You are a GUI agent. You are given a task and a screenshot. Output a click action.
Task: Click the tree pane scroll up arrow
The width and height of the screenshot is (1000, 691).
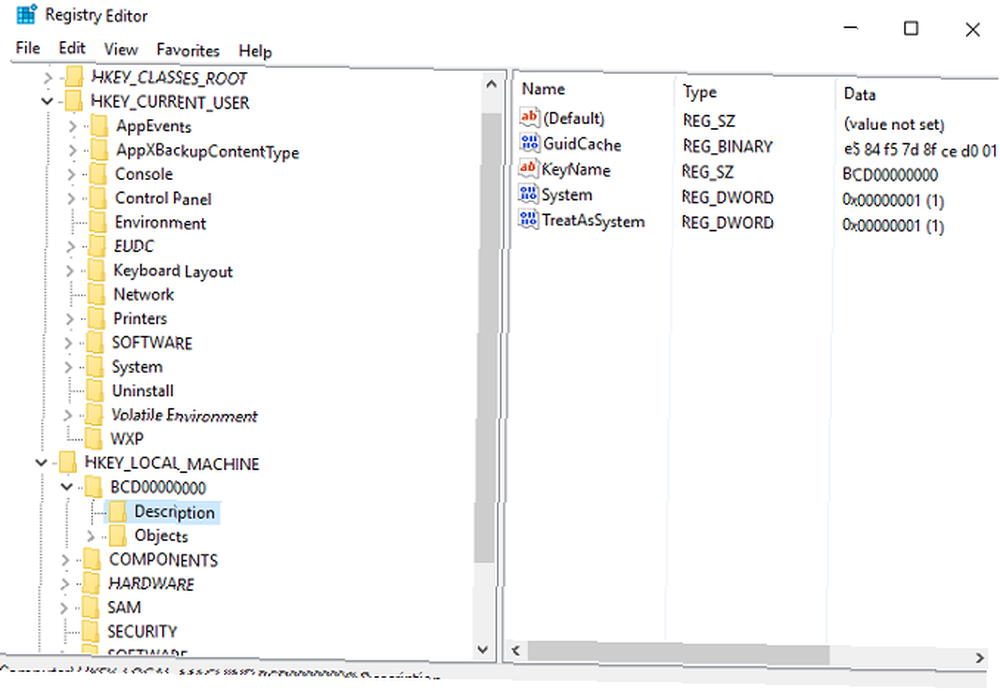(491, 84)
